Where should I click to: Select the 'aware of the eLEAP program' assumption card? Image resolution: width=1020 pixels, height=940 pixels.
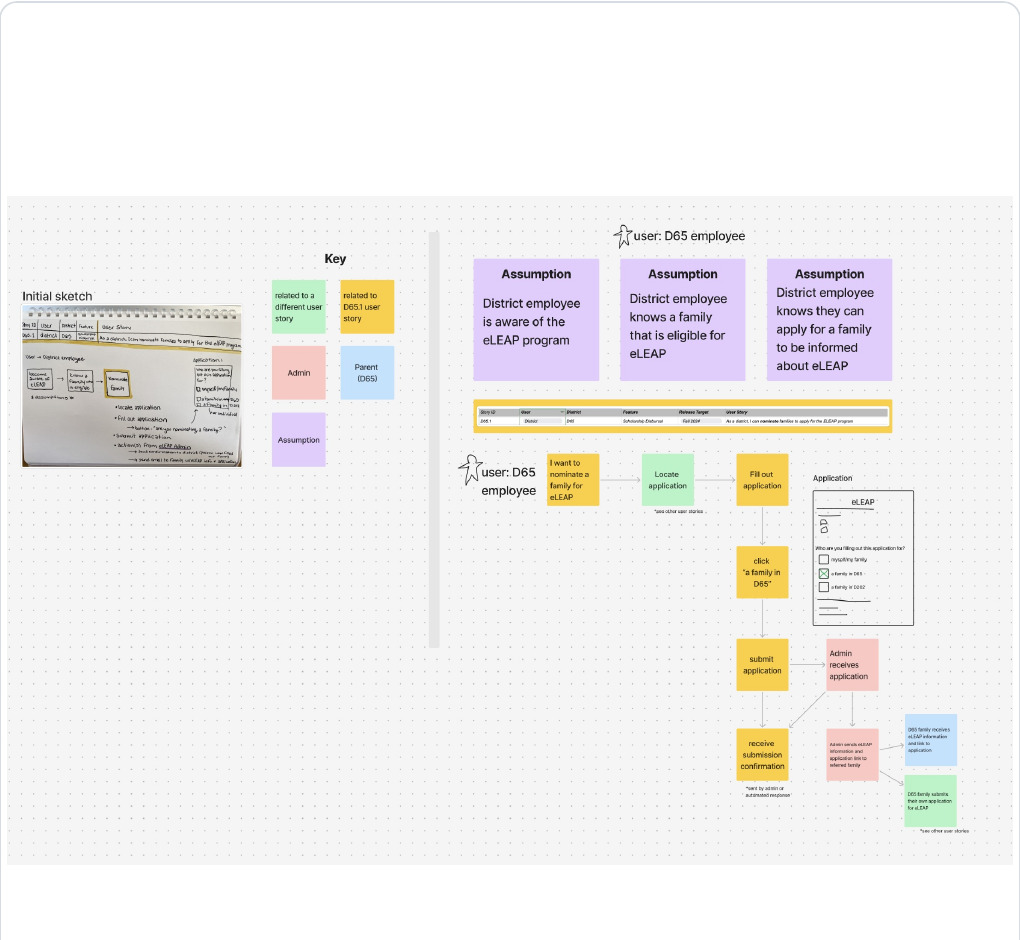click(536, 320)
